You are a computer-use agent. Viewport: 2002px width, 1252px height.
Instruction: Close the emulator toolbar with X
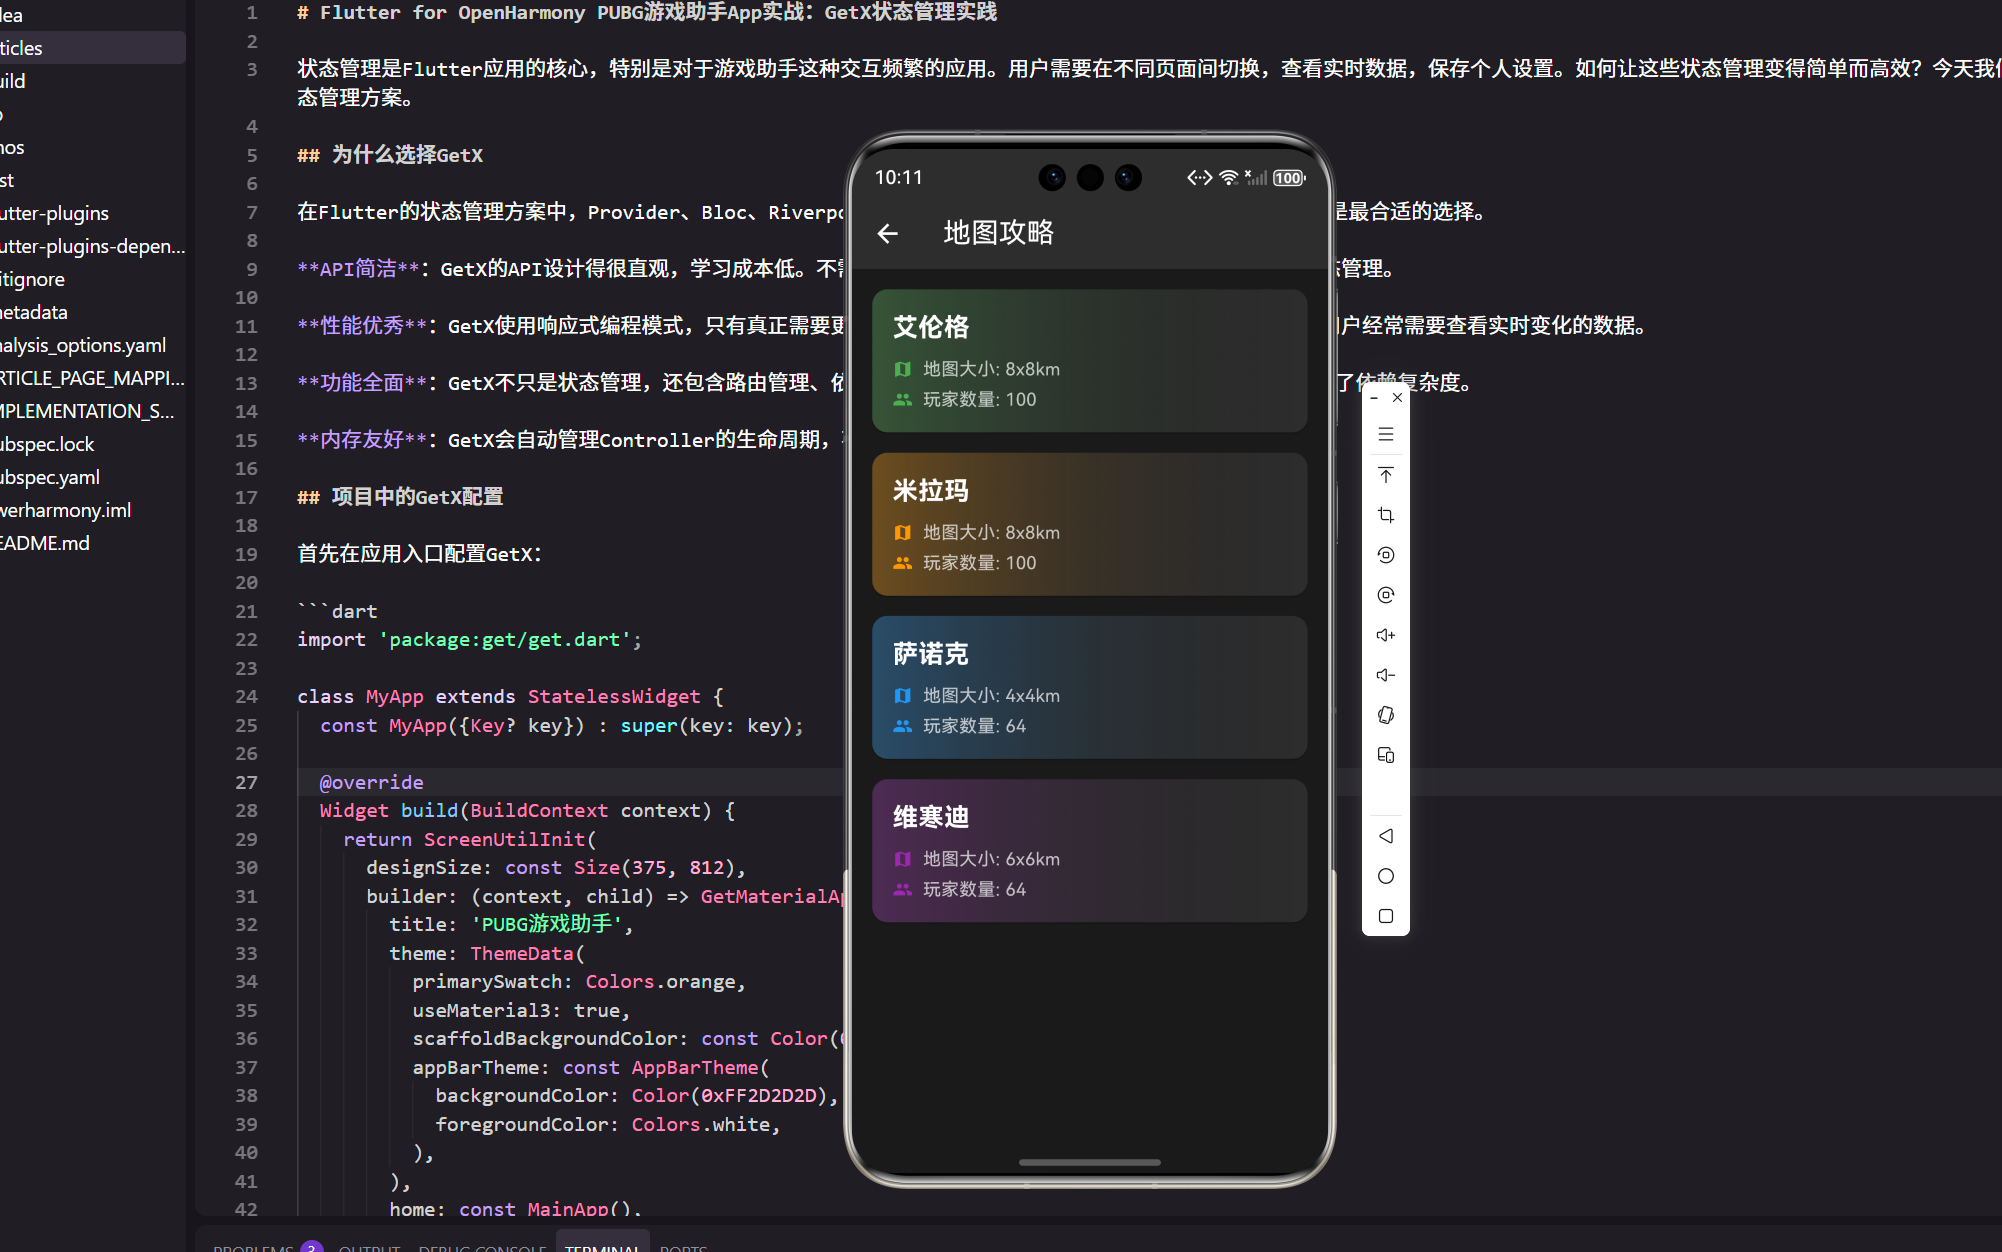(1397, 398)
